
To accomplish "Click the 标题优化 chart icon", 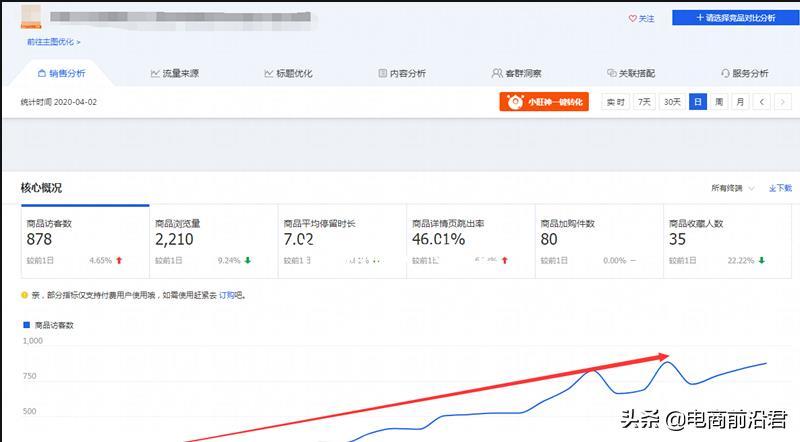I will (268, 73).
